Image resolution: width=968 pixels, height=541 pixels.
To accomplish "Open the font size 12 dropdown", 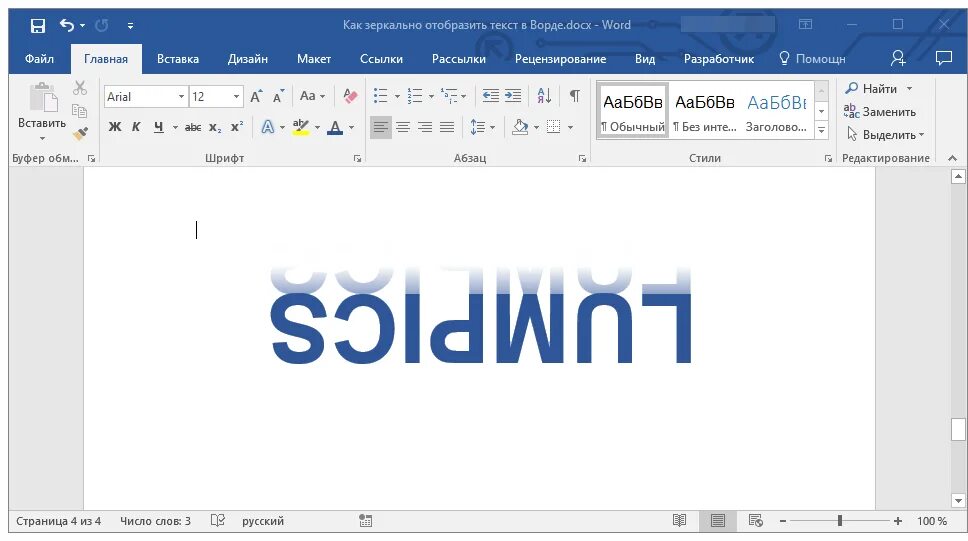I will coord(236,96).
